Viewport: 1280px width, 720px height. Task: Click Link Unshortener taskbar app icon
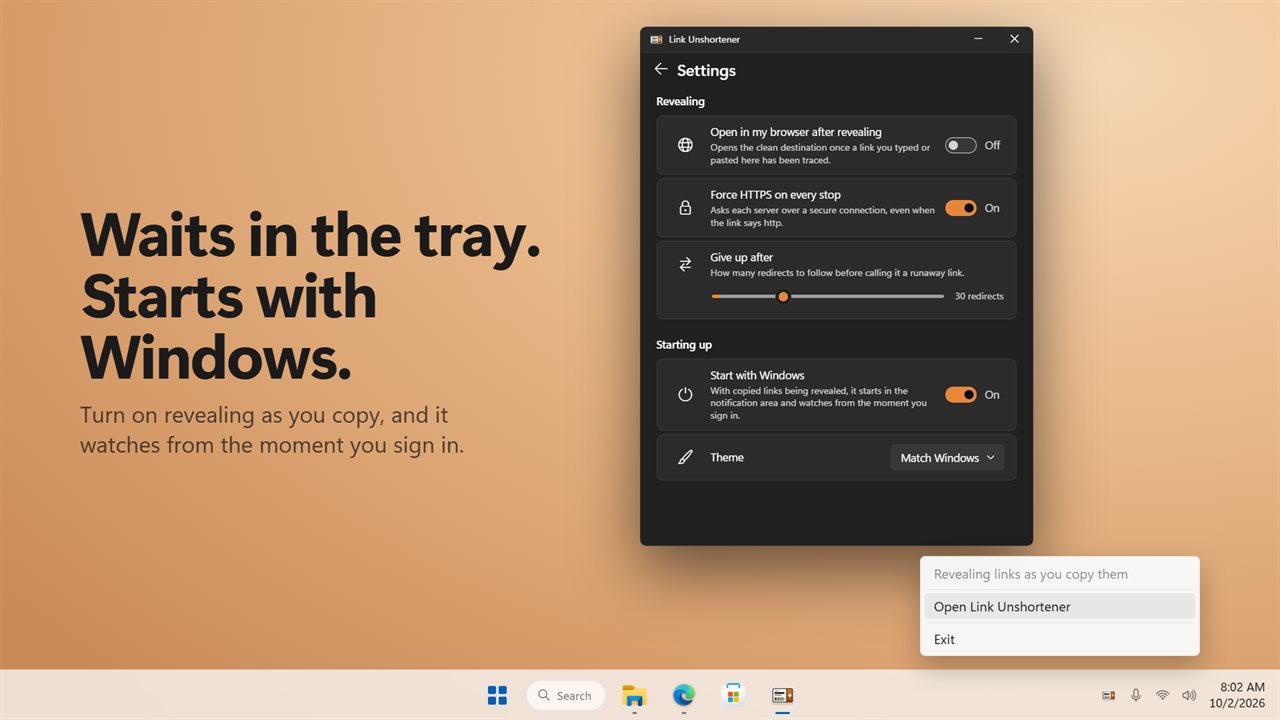(783, 695)
